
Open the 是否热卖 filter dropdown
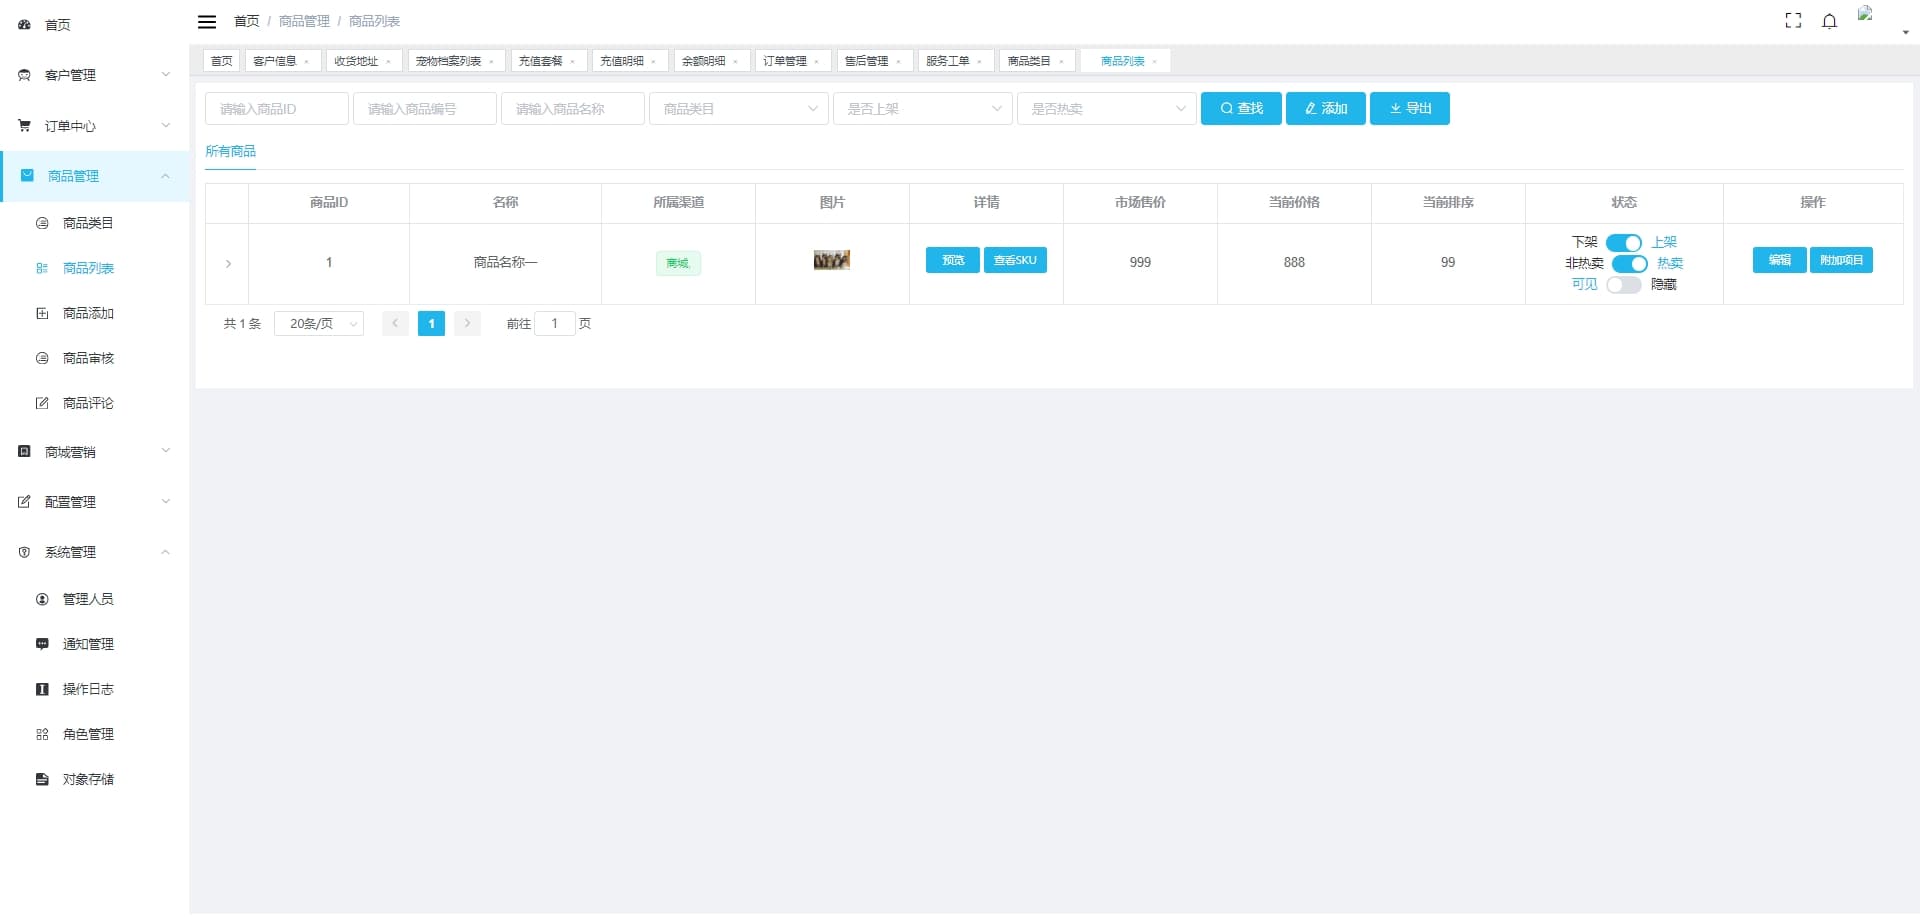1107,109
